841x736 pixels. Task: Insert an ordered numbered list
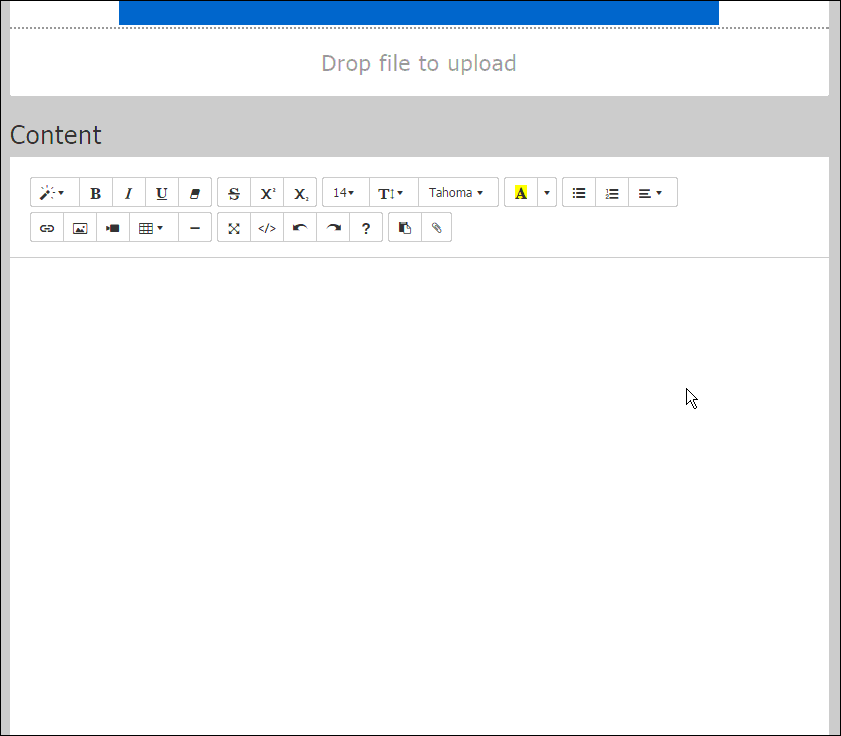[x=612, y=193]
